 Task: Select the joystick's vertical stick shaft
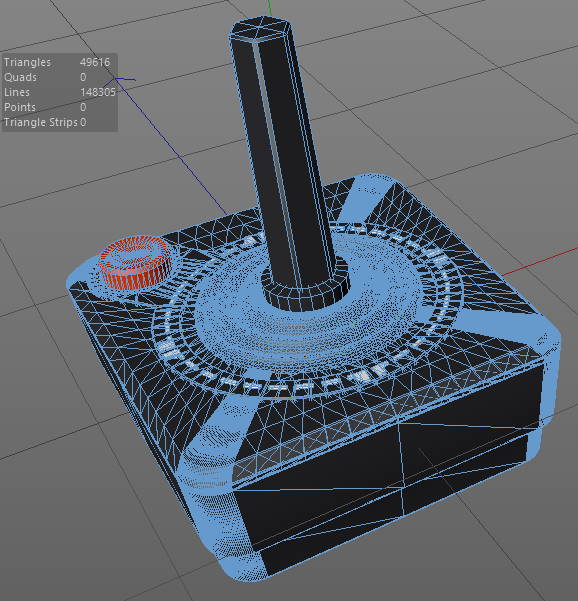[x=284, y=153]
